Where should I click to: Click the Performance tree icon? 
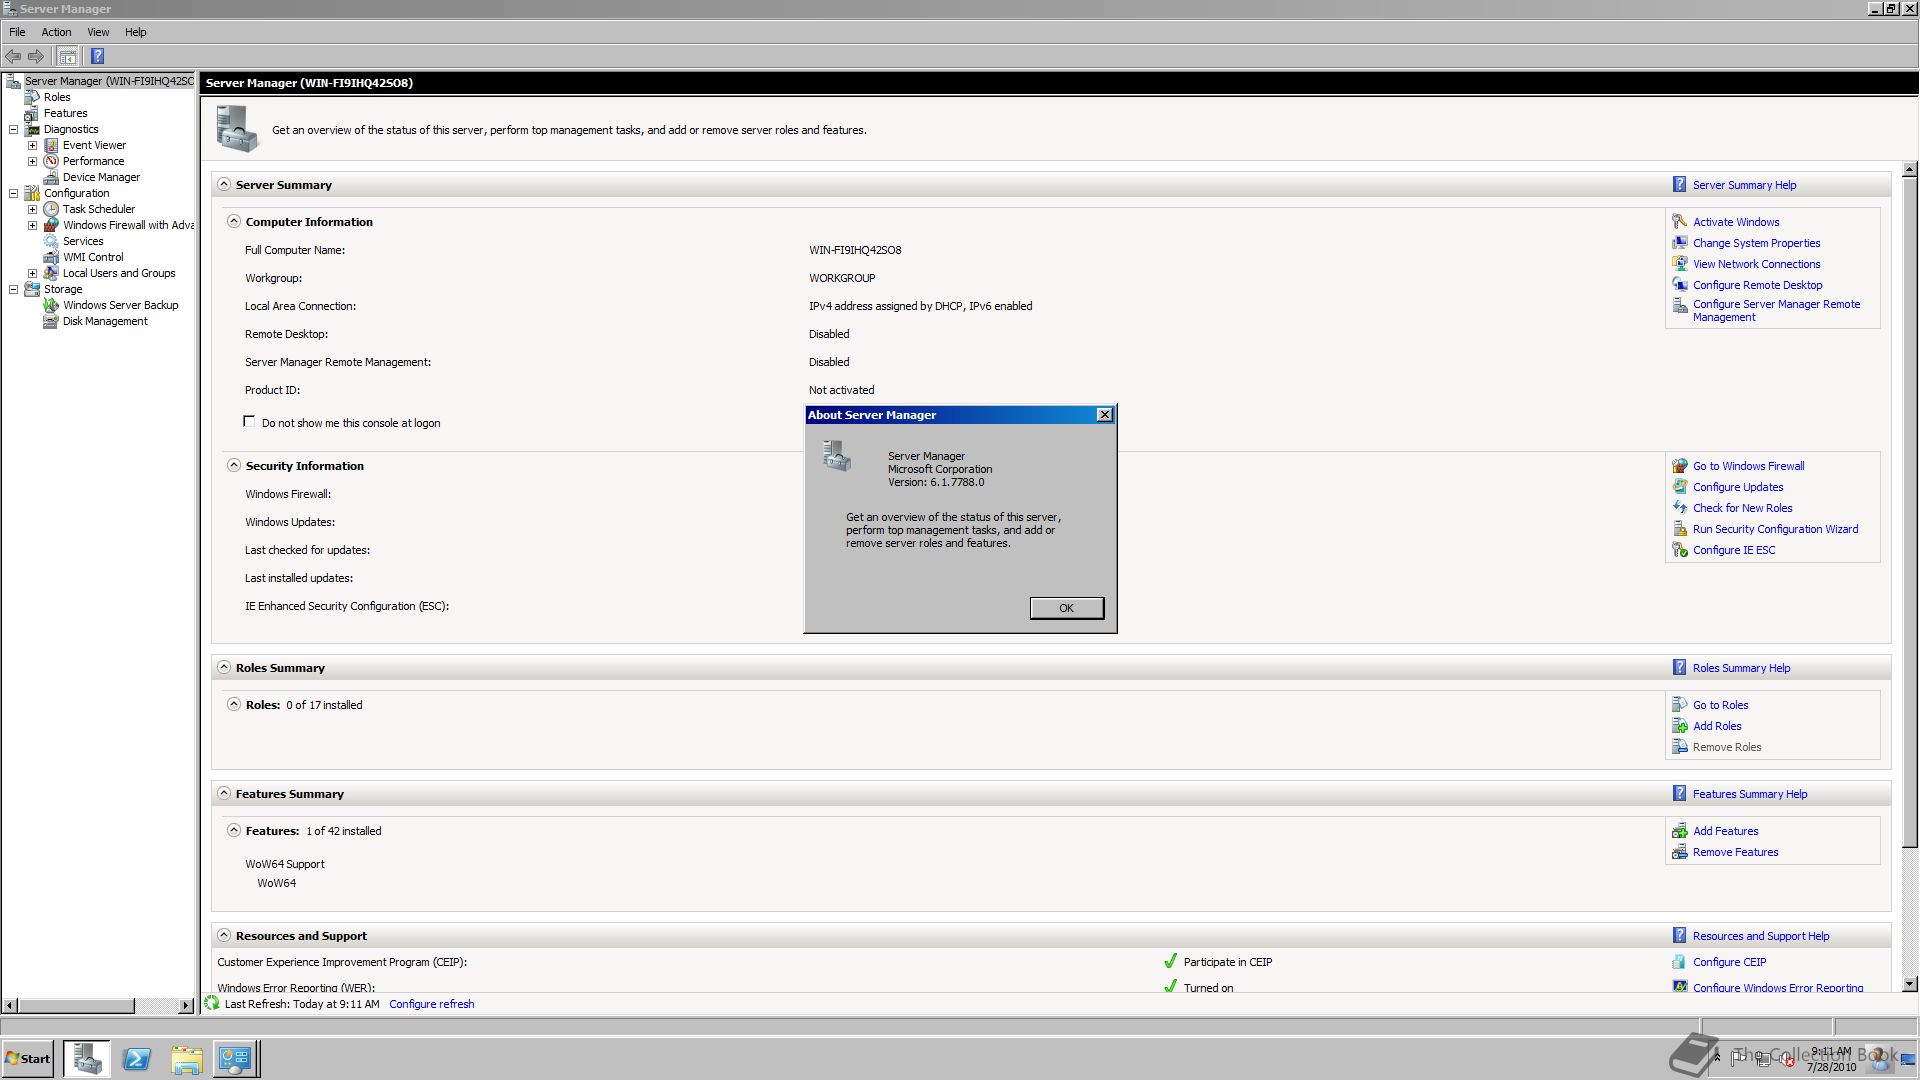(51, 161)
